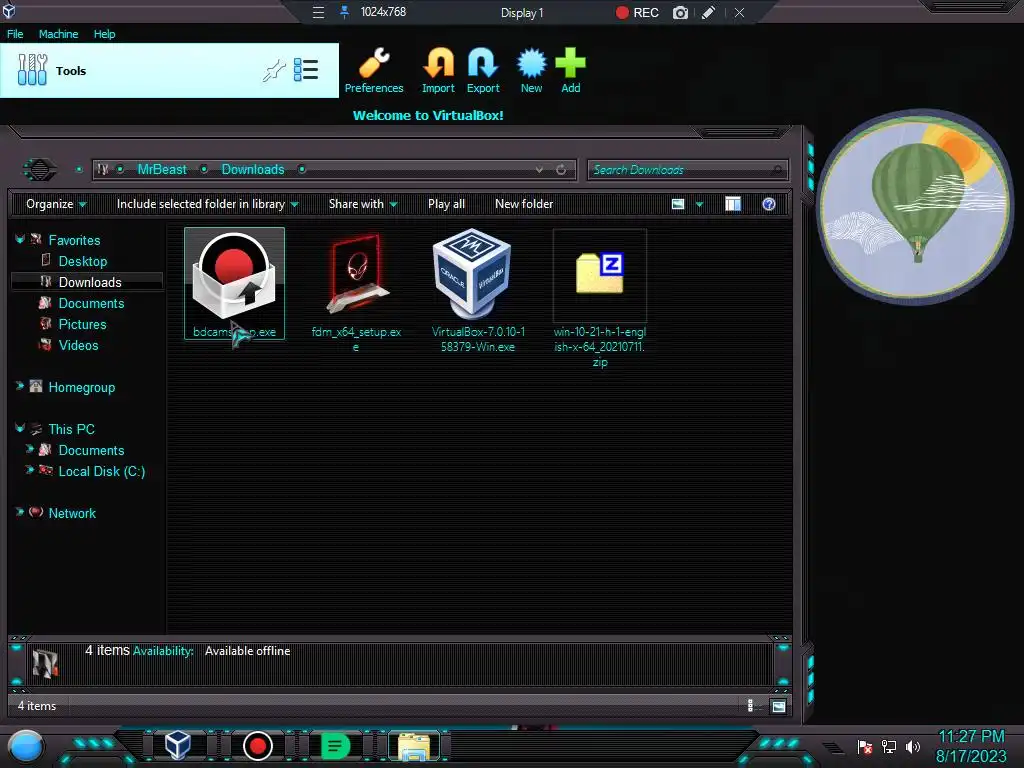Open the File menu
Image resolution: width=1024 pixels, height=768 pixels.
15,34
